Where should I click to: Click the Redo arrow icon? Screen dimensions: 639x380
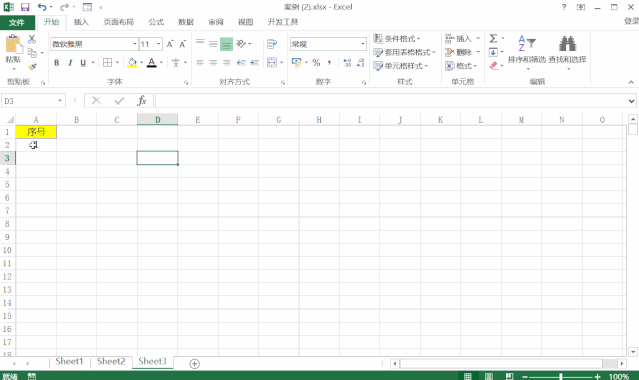pyautogui.click(x=64, y=7)
